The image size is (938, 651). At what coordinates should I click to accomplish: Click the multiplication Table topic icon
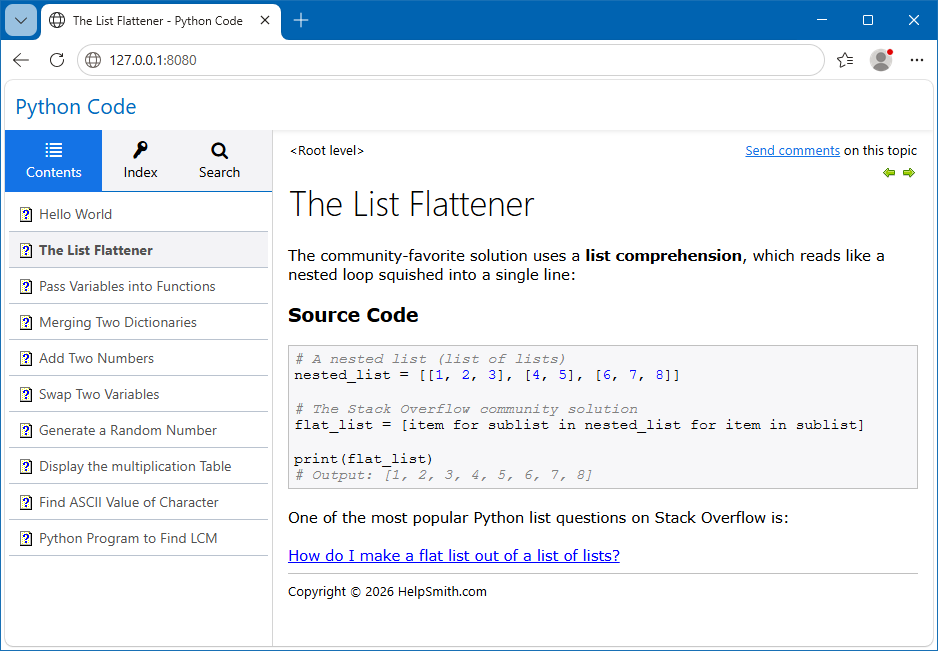click(x=26, y=466)
